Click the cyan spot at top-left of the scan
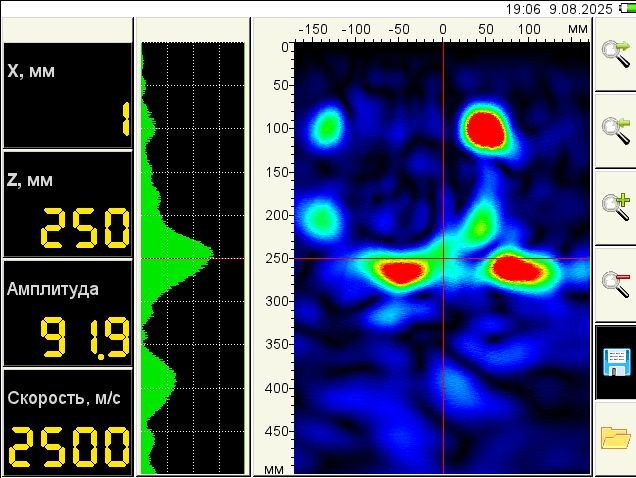The image size is (636, 478). click(326, 127)
